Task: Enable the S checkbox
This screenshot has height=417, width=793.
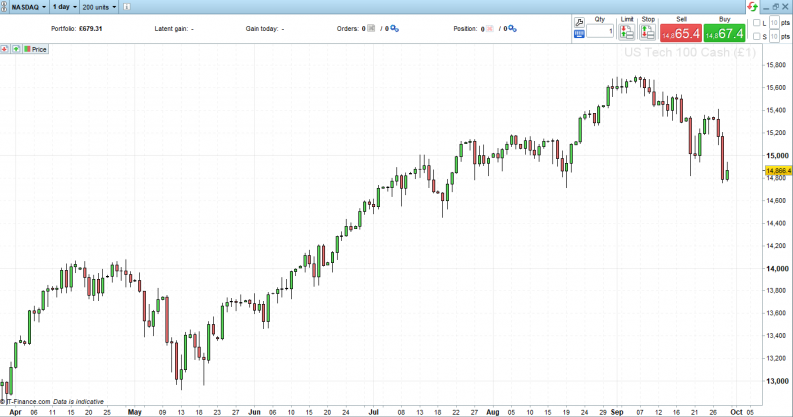Action: [x=757, y=36]
